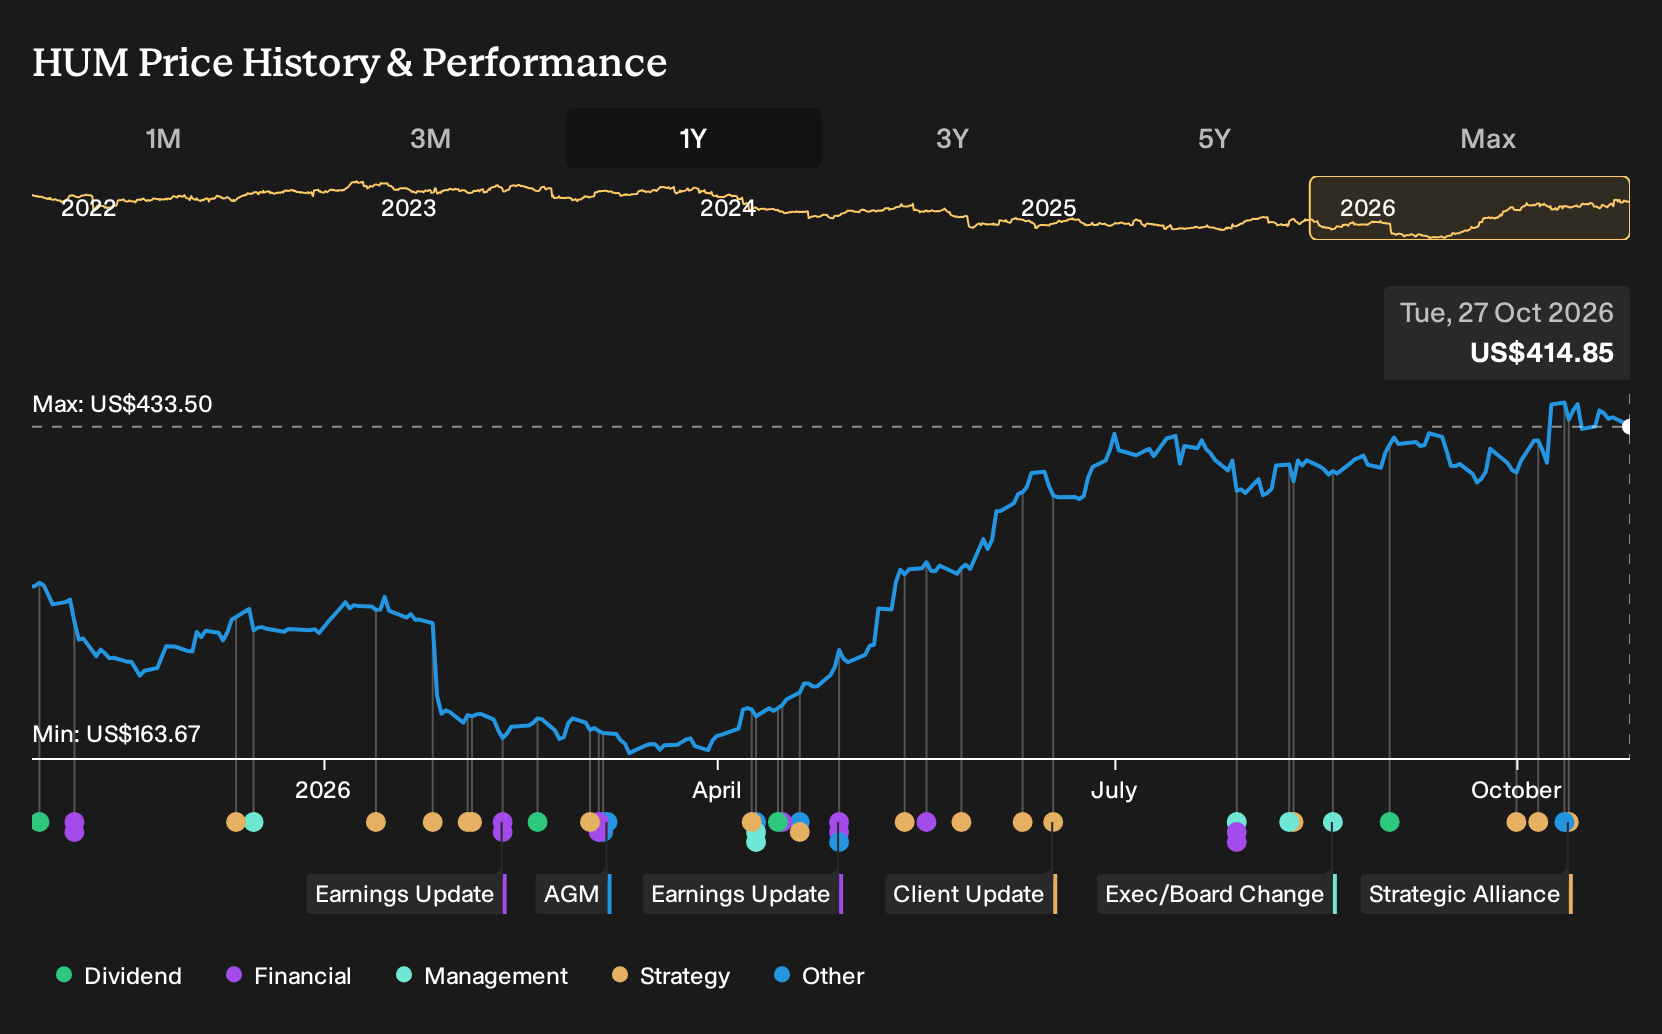Select the Dividend marker at chart's start
The height and width of the screenshot is (1034, 1662).
click(x=39, y=822)
